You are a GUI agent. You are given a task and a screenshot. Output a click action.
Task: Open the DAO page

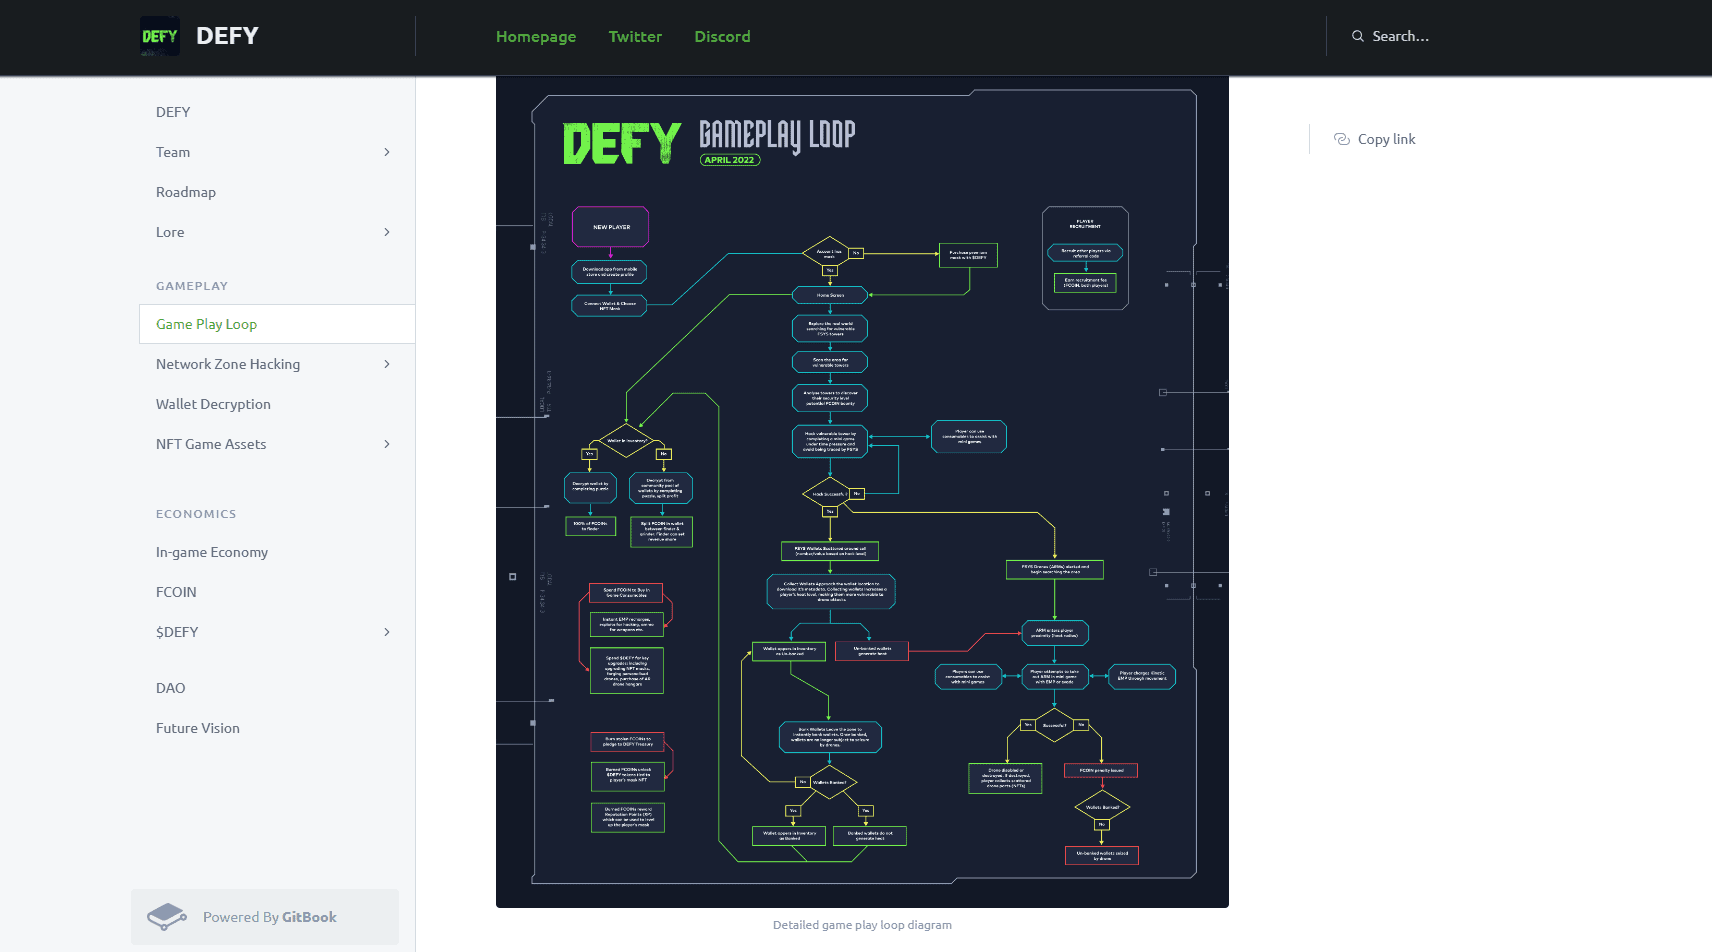point(277,688)
